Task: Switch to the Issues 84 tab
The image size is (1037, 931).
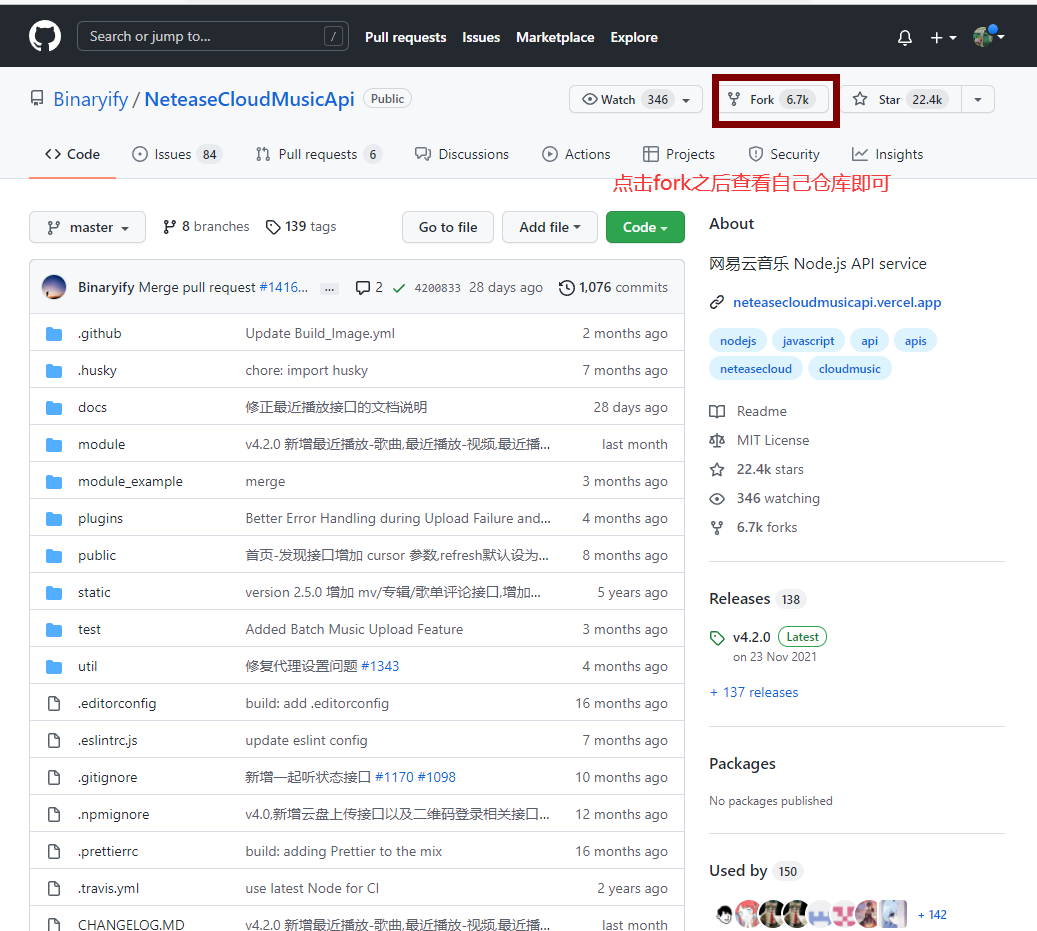Action: coord(177,154)
